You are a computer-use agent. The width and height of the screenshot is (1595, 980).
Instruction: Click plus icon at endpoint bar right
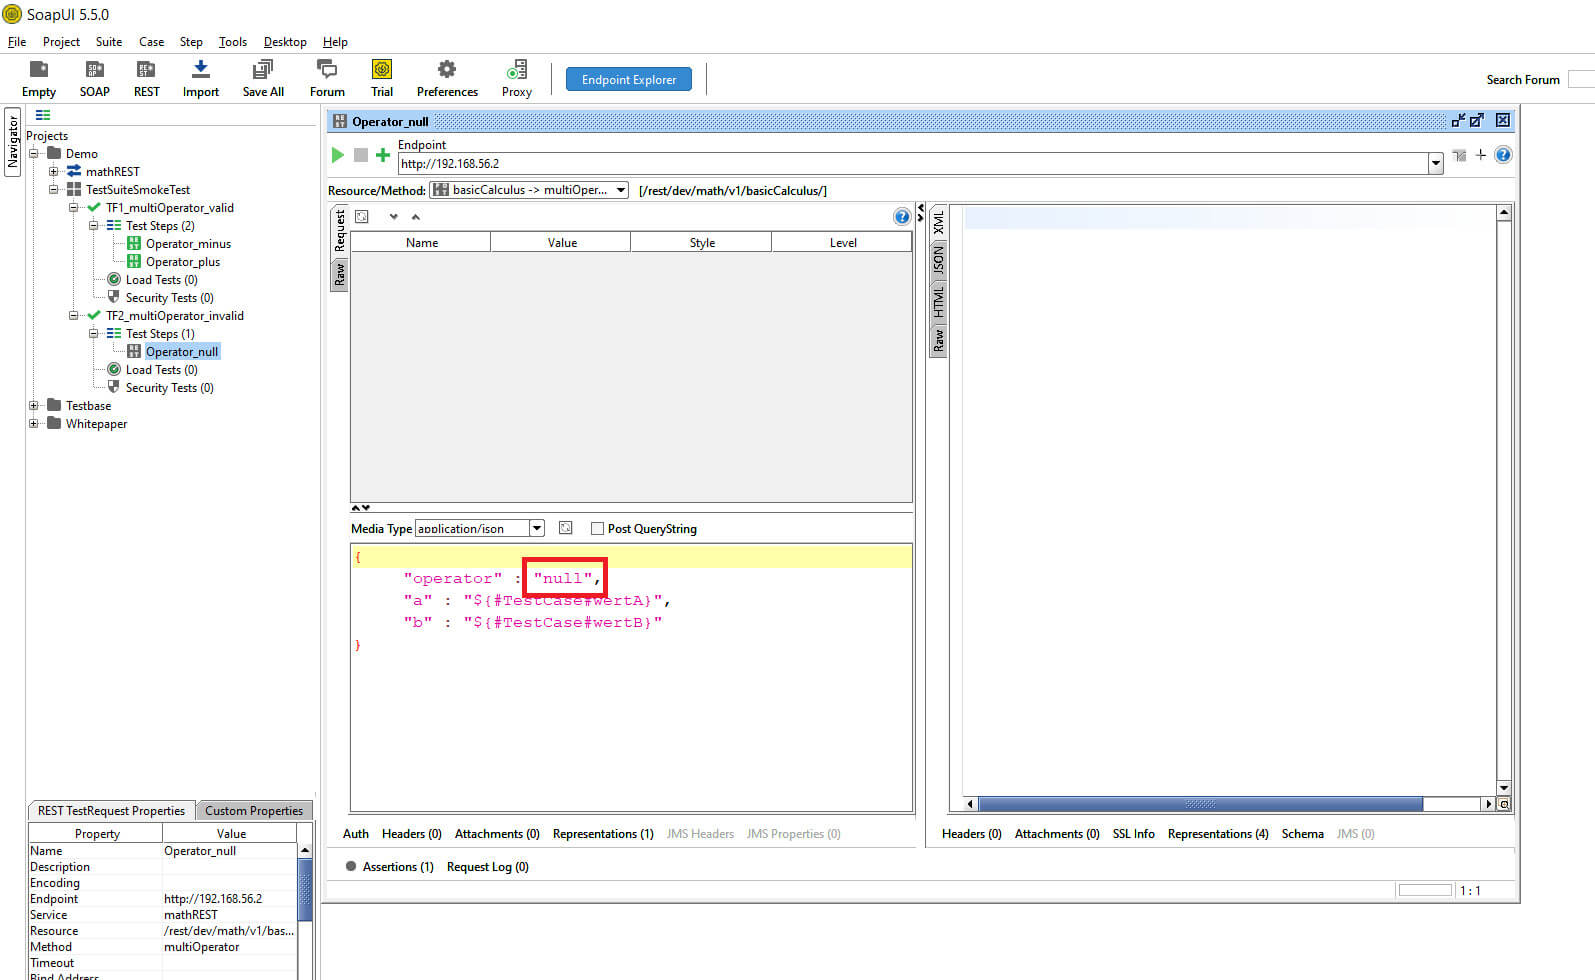pyautogui.click(x=1481, y=155)
